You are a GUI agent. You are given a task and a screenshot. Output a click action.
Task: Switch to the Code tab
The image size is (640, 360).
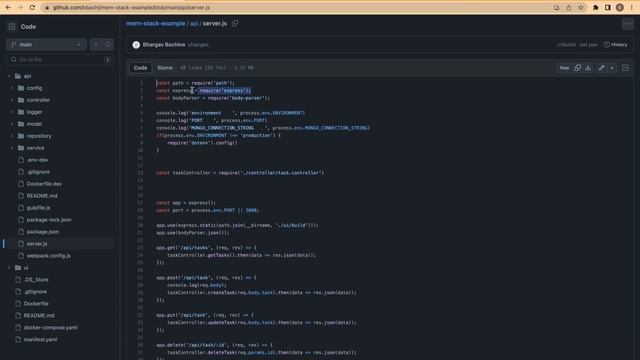[140, 68]
